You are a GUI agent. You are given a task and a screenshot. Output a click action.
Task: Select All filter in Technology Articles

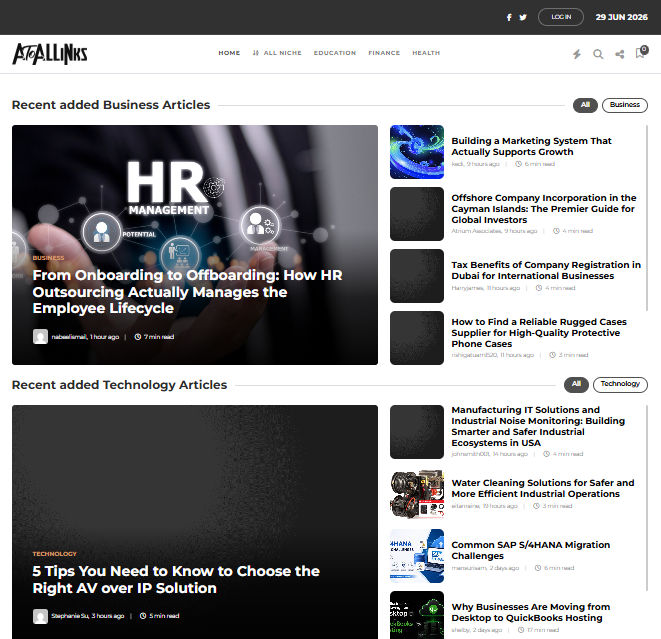point(576,384)
